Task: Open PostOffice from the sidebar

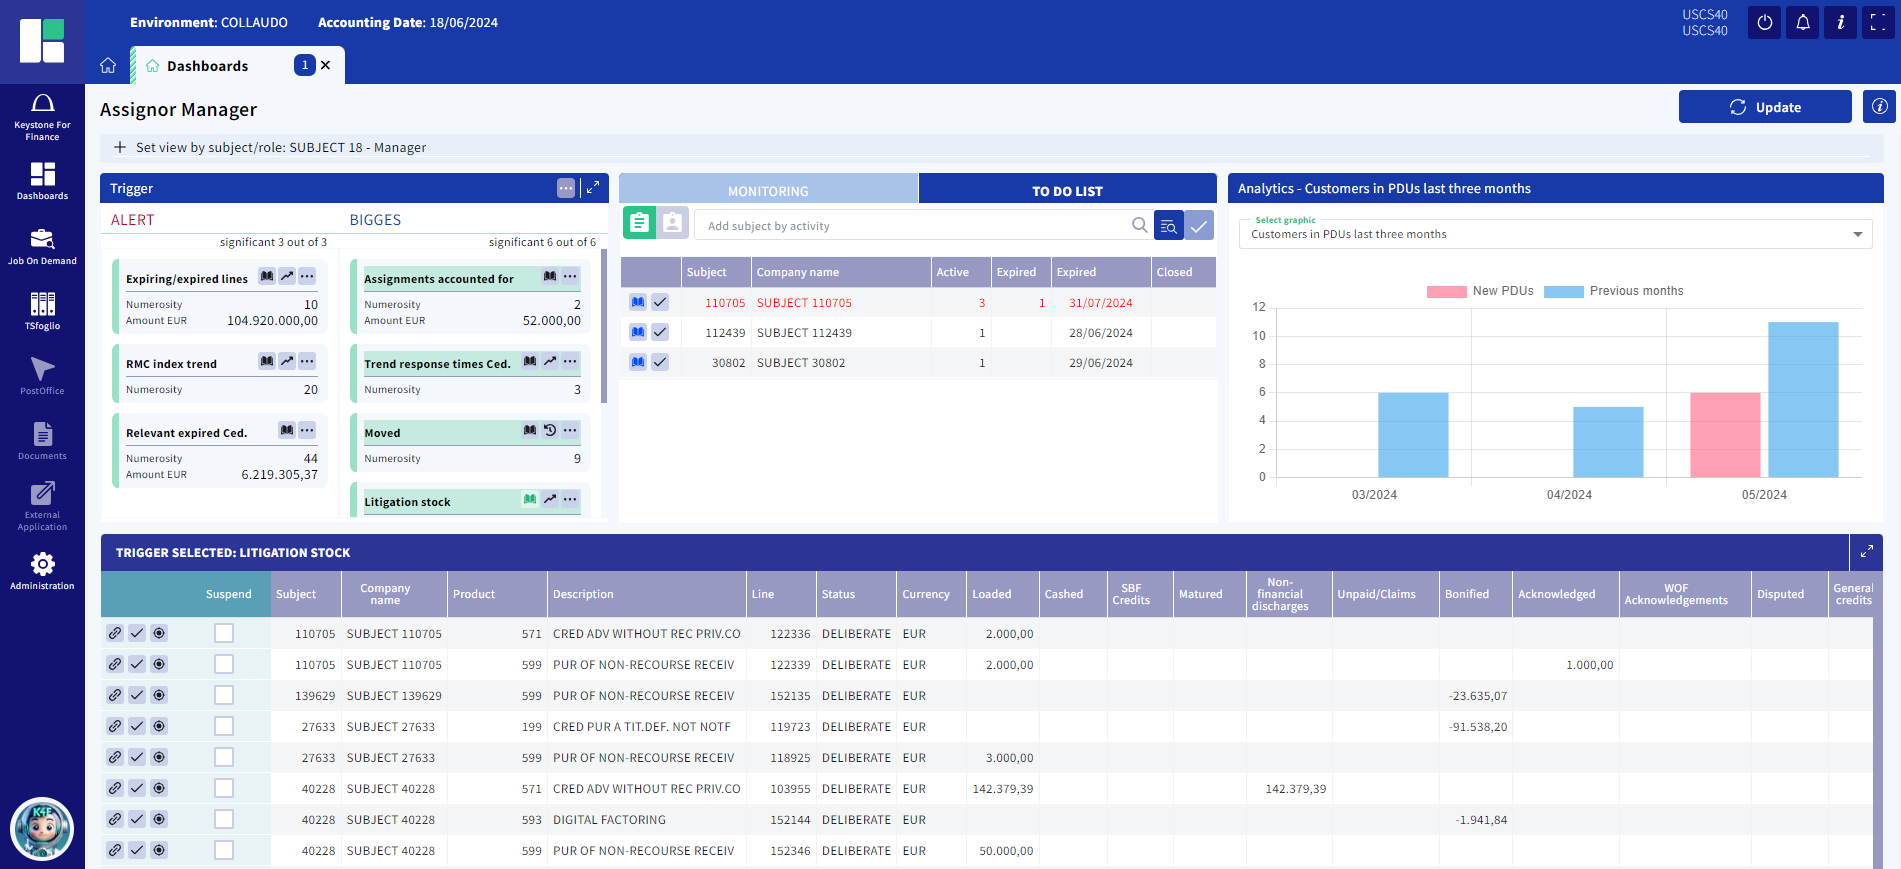Action: [42, 376]
